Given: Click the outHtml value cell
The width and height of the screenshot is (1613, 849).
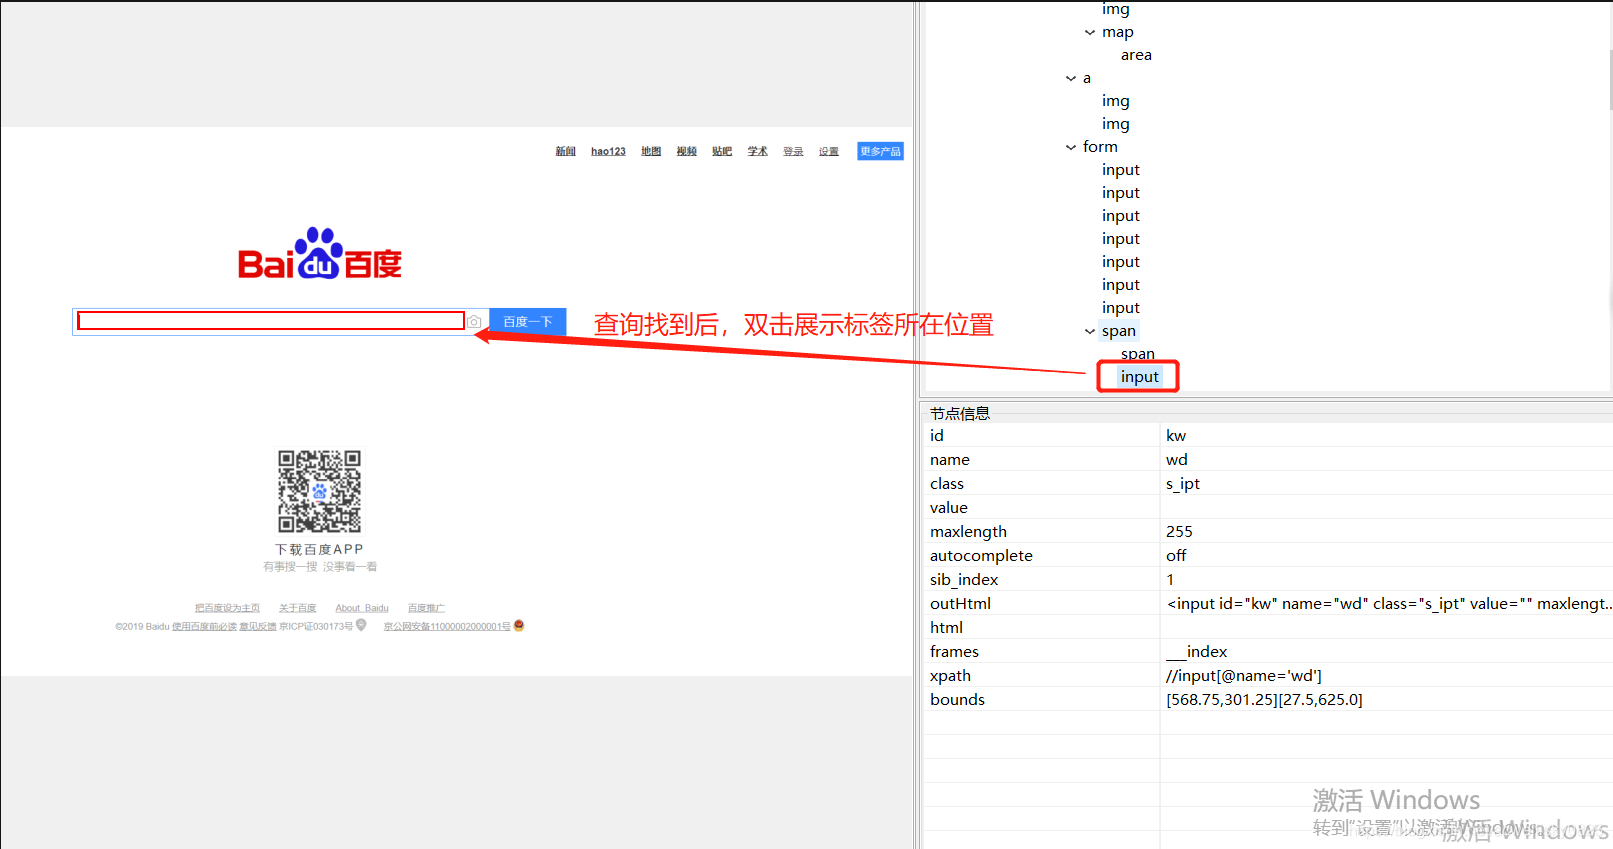Looking at the screenshot, I should click(1386, 604).
